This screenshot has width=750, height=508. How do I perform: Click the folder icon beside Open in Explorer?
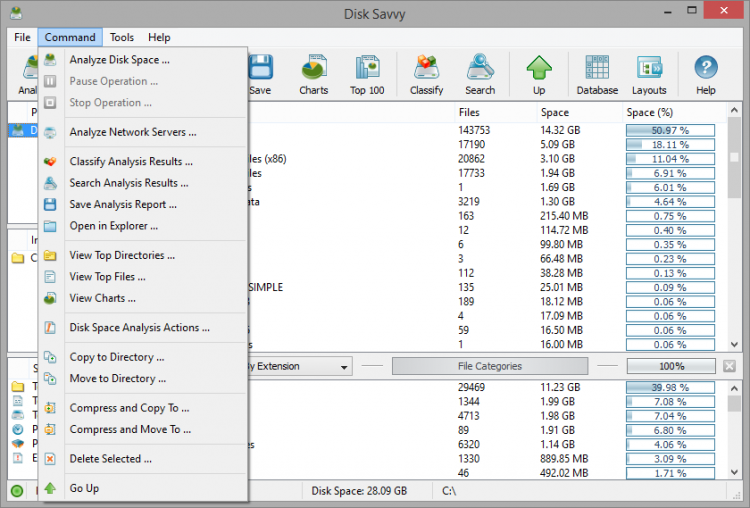tap(50, 226)
